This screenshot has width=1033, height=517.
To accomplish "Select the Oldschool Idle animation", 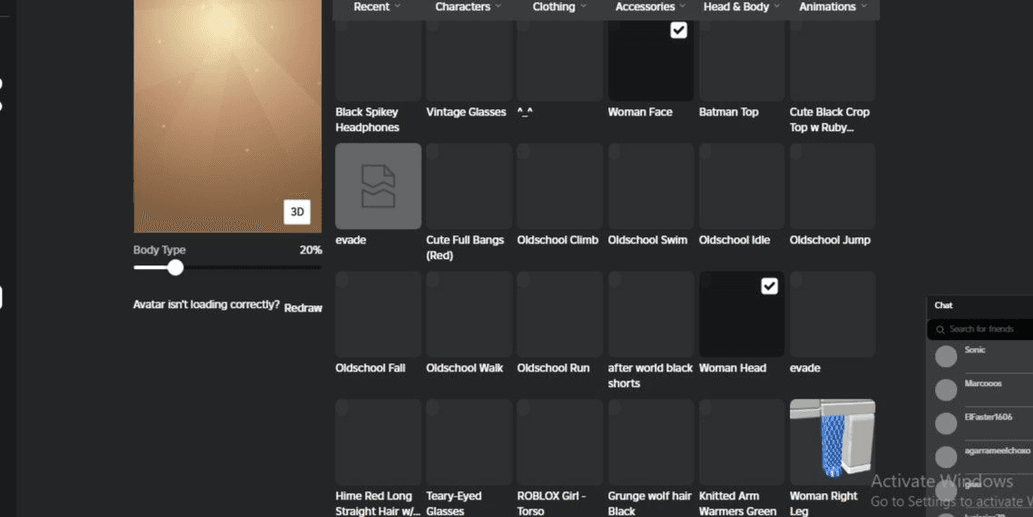I will tap(742, 186).
